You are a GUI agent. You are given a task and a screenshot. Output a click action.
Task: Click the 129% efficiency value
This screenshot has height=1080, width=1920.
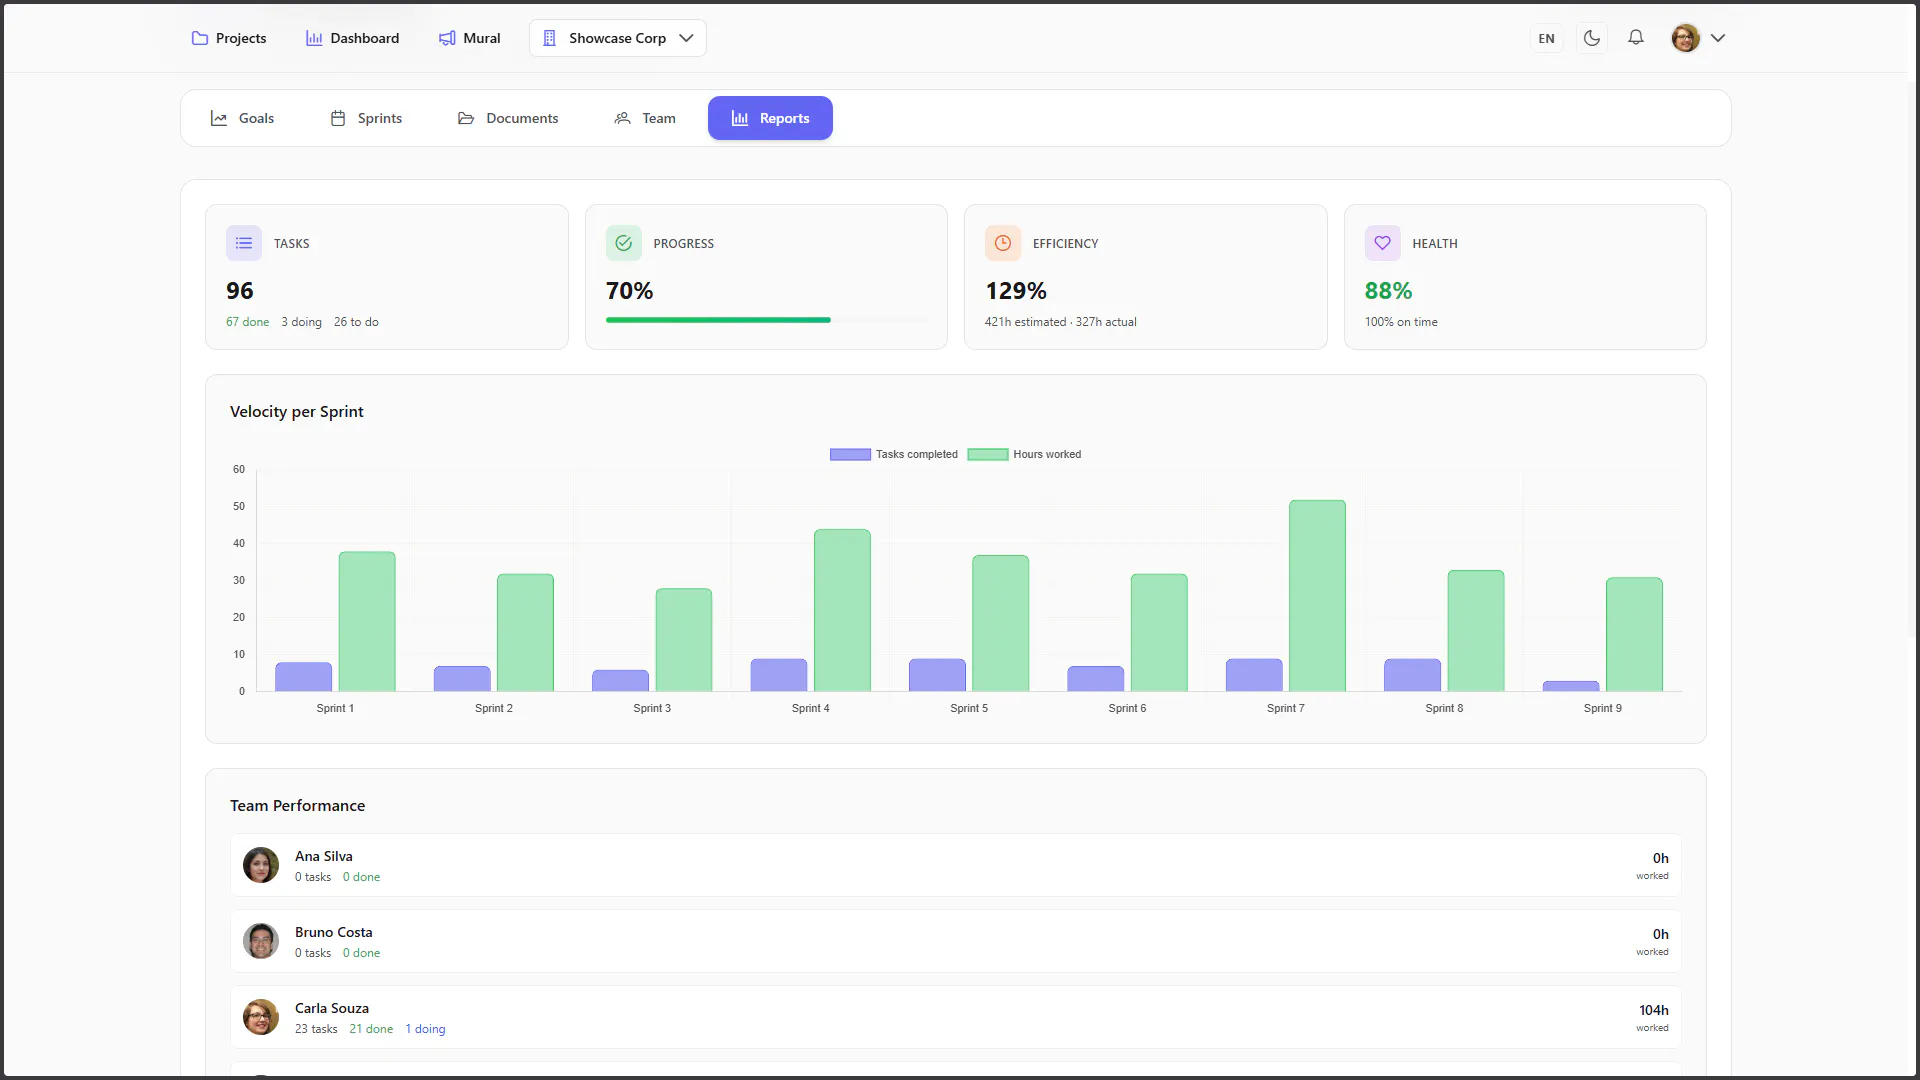click(1016, 291)
